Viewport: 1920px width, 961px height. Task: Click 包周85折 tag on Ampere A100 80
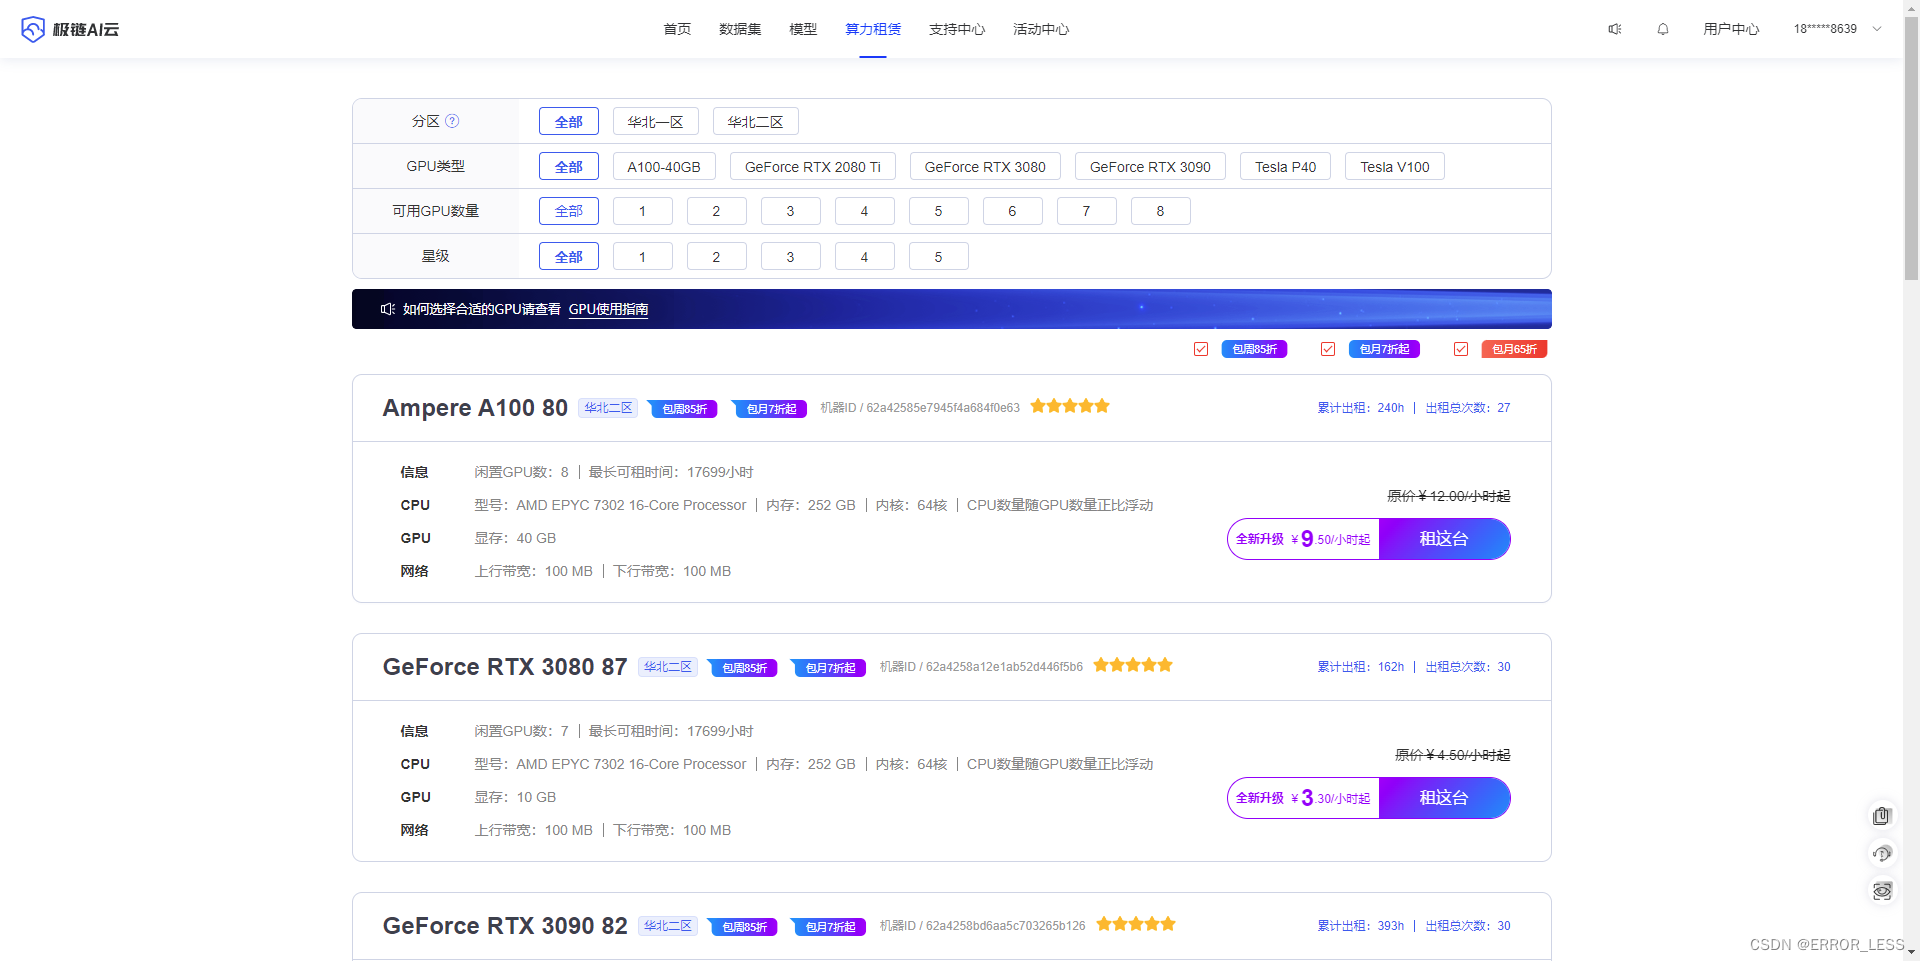click(x=683, y=408)
